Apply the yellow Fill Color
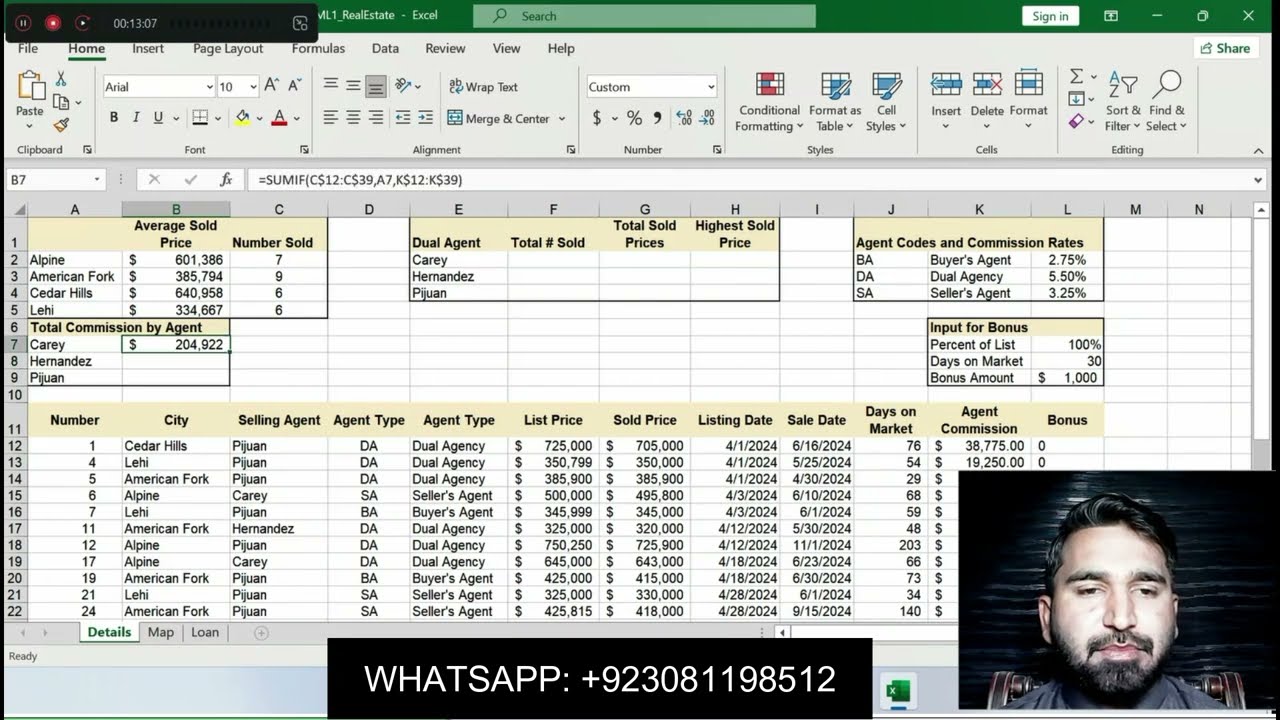 pyautogui.click(x=242, y=118)
